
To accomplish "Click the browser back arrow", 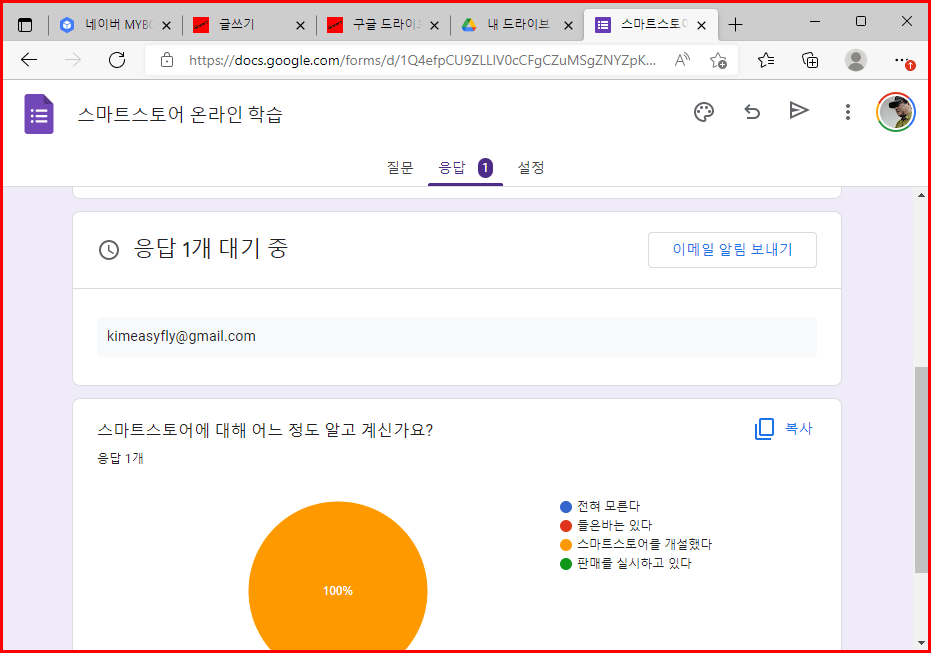I will tap(28, 60).
